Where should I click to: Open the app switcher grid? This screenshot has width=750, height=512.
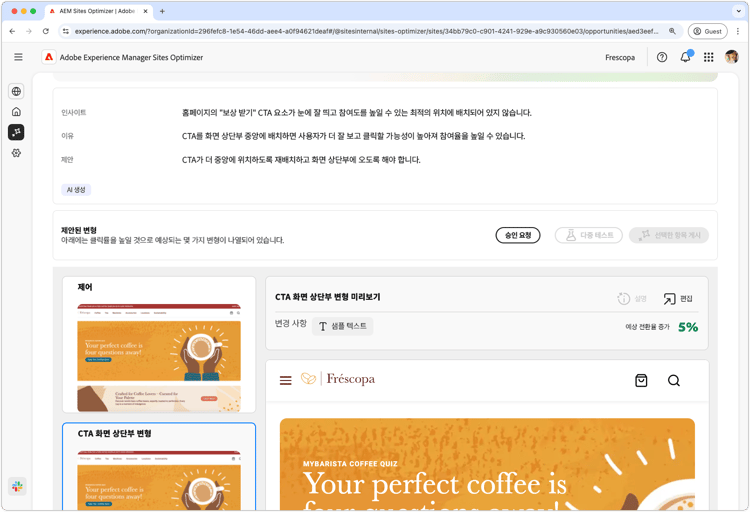pos(708,57)
